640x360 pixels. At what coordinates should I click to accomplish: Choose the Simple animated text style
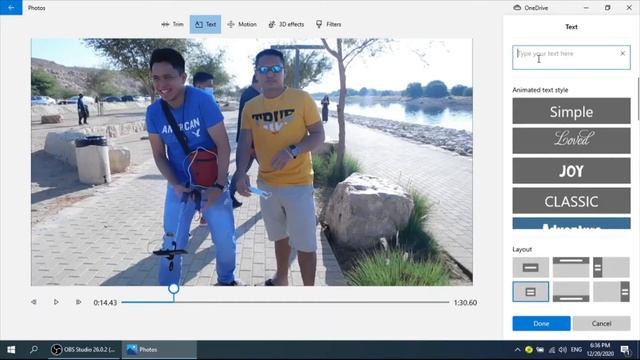(x=571, y=111)
